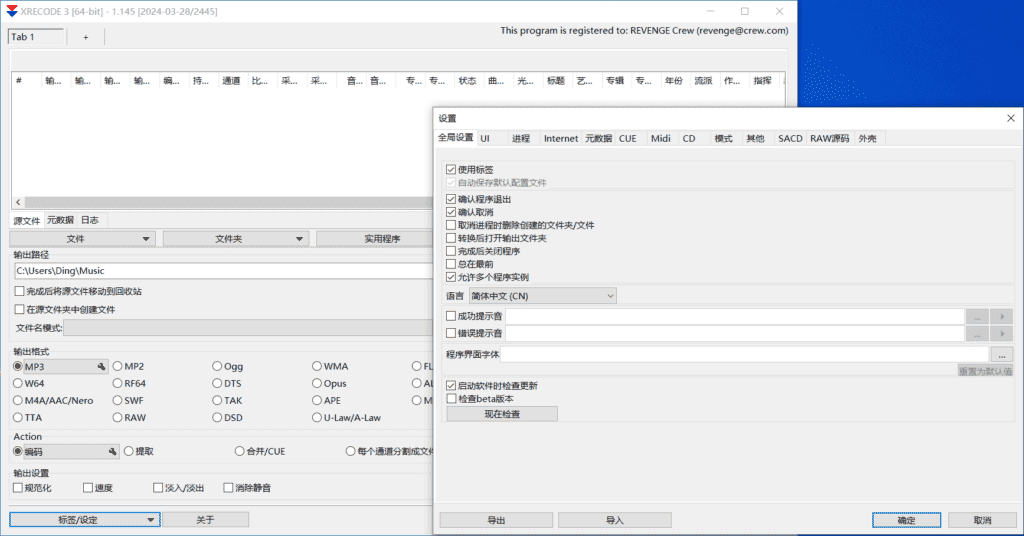
Task: Choose the 合并/CUE action option
Action: pyautogui.click(x=239, y=451)
